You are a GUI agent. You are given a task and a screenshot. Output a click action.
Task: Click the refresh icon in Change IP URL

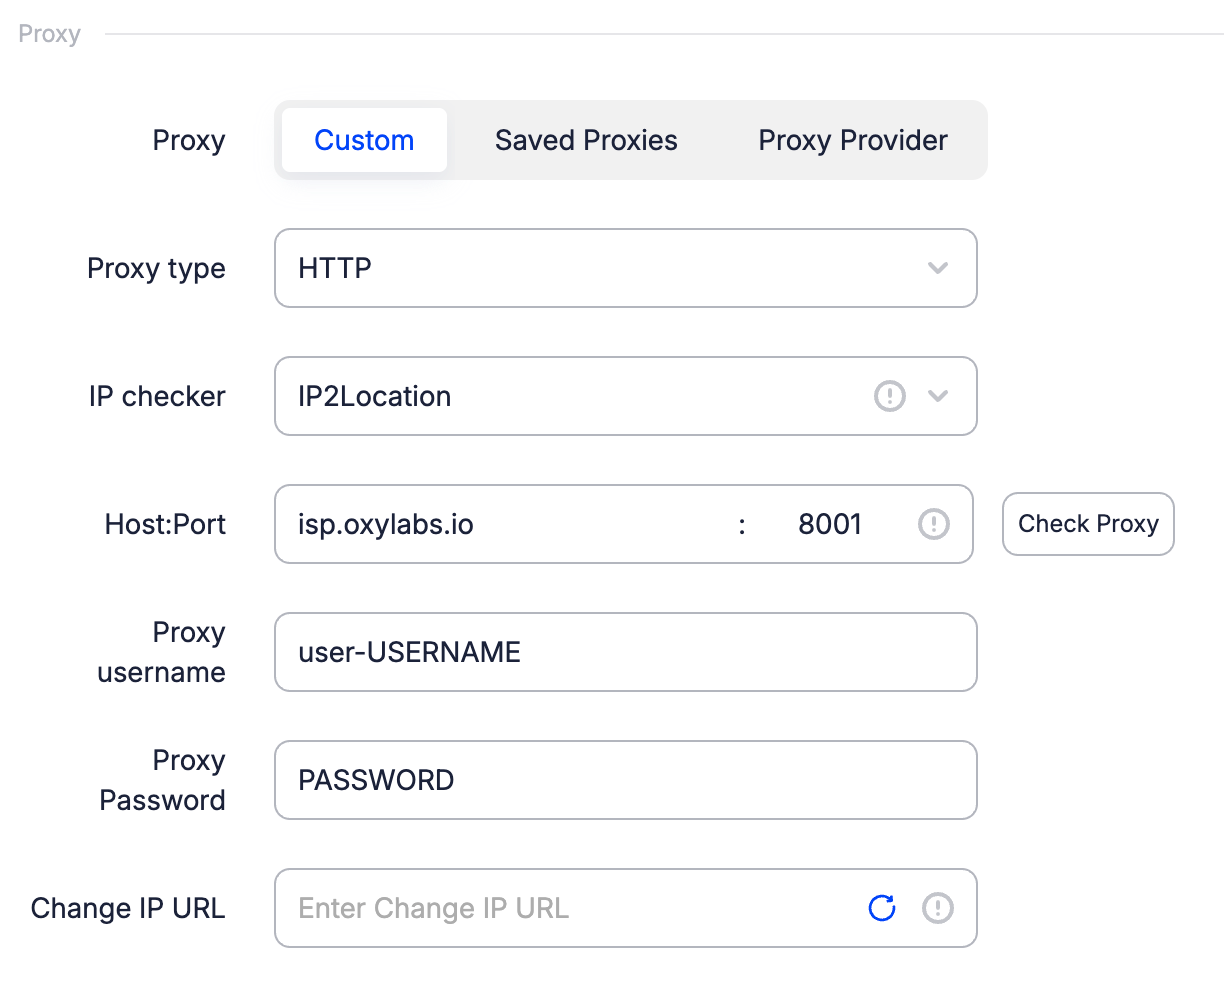[x=882, y=908]
